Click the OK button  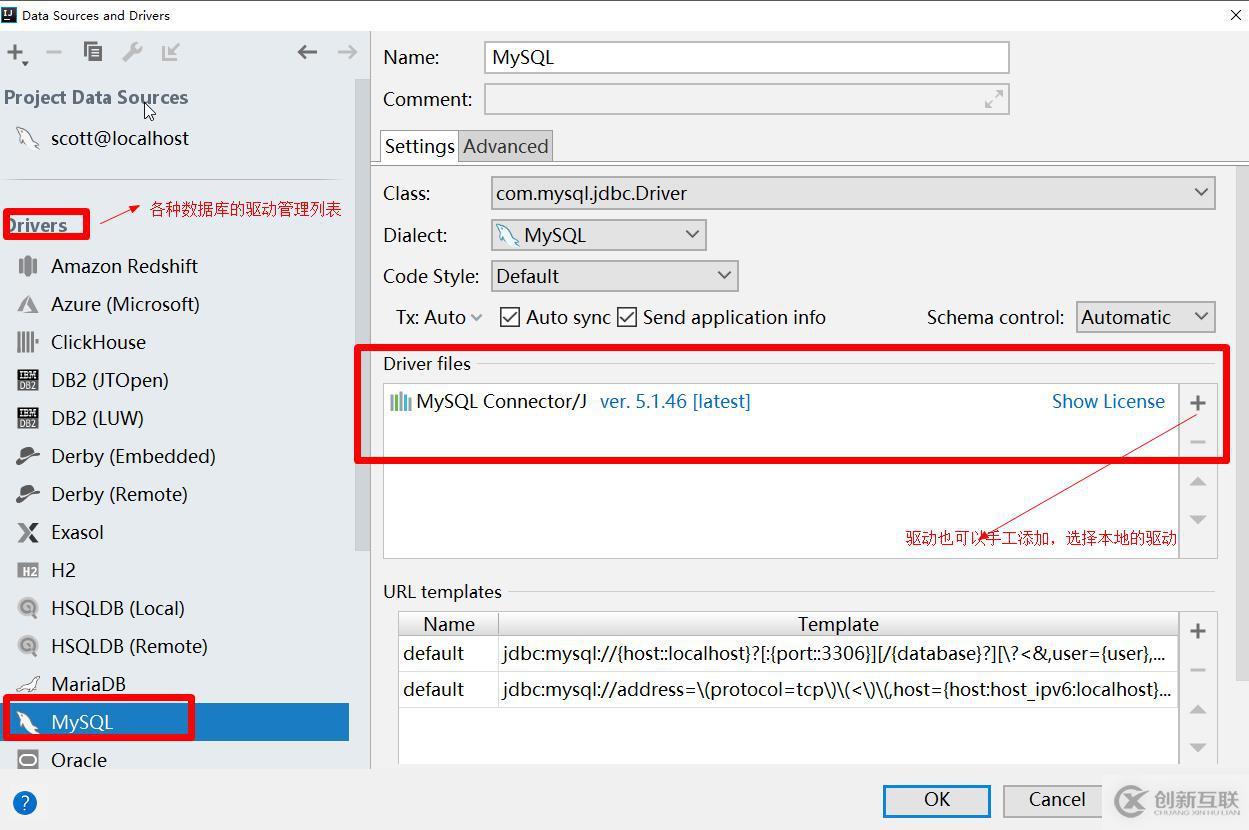click(x=937, y=800)
